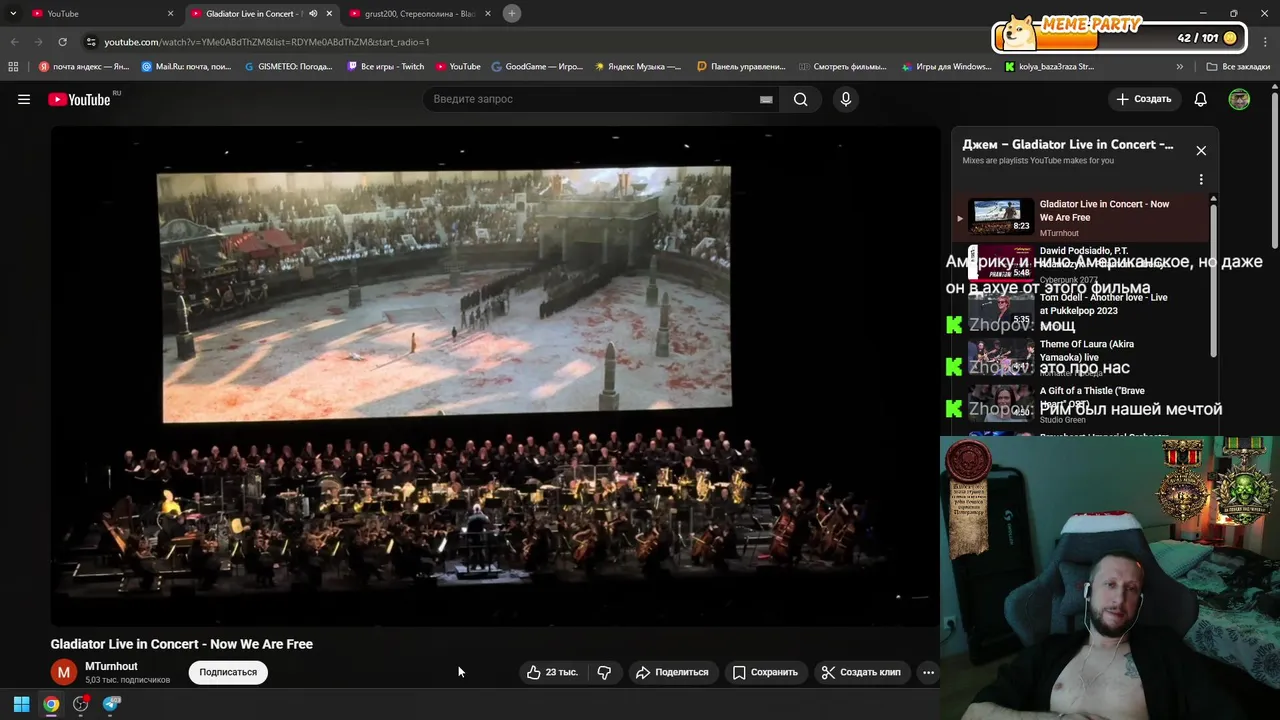Save video with Сохранить button

(x=765, y=672)
